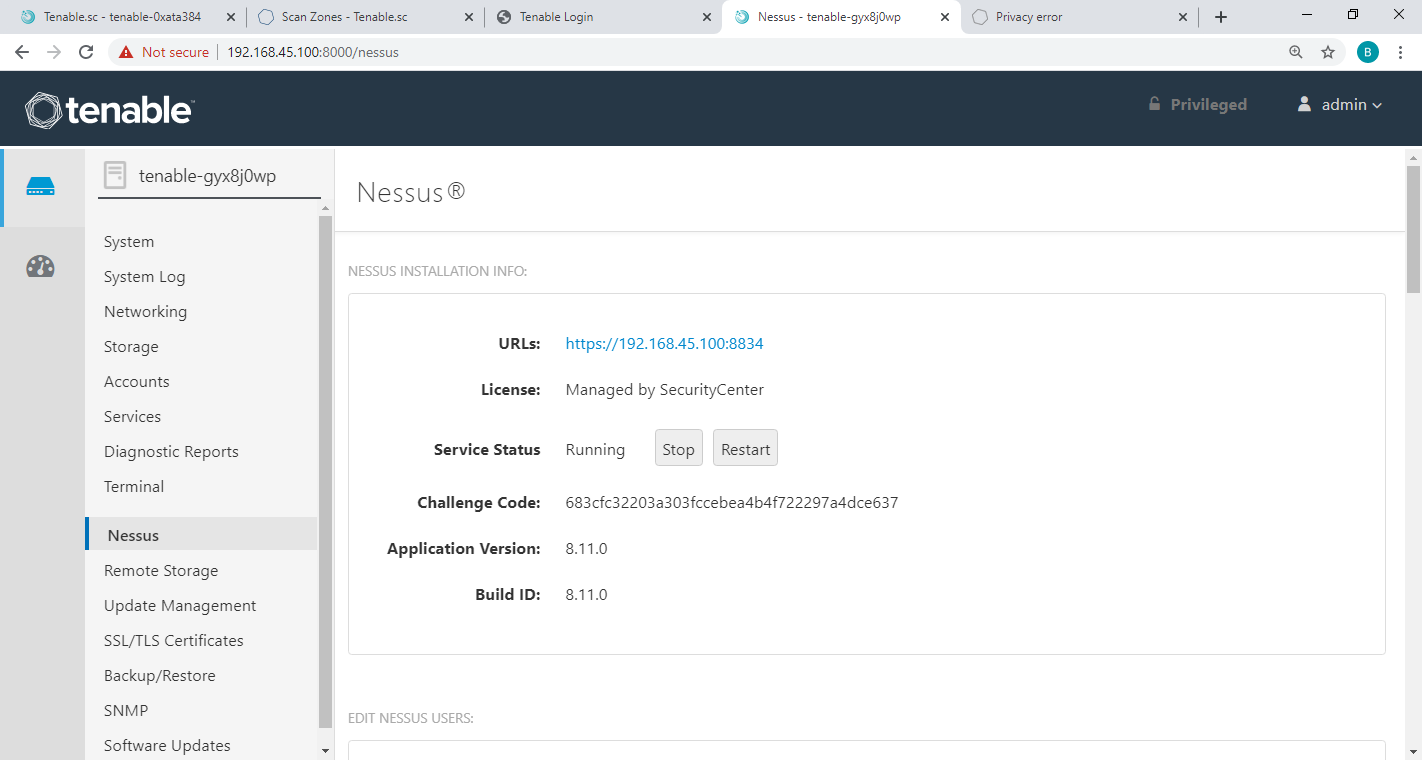Expand the admin user dropdown
1422x760 pixels.
(1377, 105)
